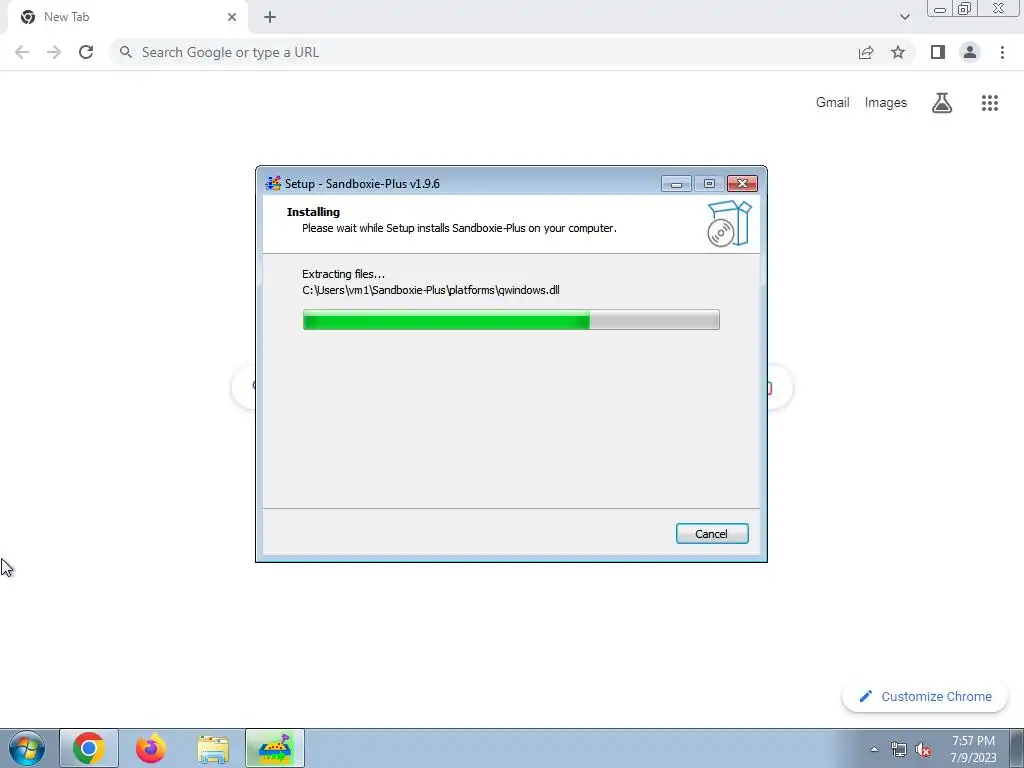Open the Google Images link

point(886,103)
